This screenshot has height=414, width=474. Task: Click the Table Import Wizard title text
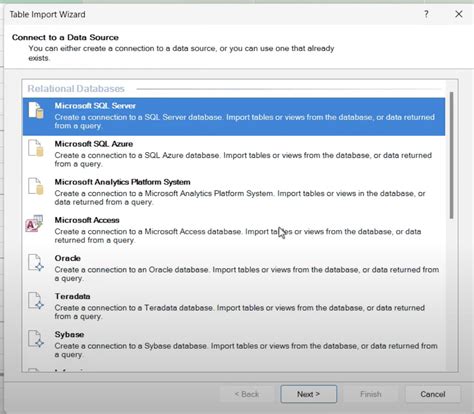tap(48, 14)
